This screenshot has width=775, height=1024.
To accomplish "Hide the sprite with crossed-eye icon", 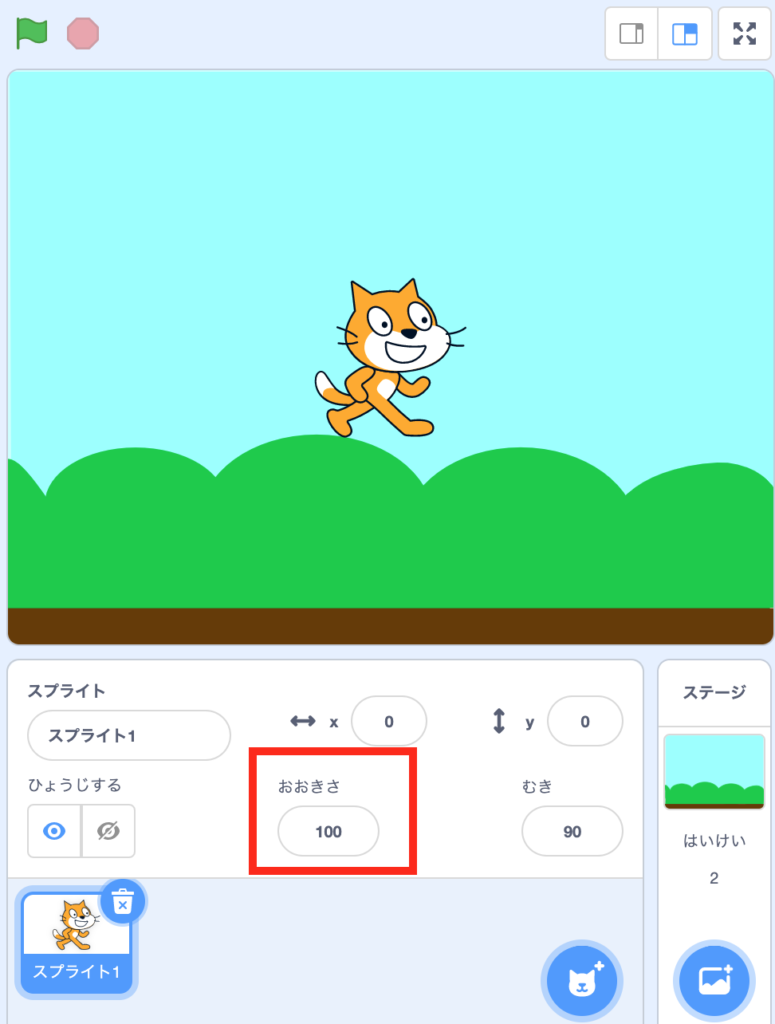I will coord(108,831).
